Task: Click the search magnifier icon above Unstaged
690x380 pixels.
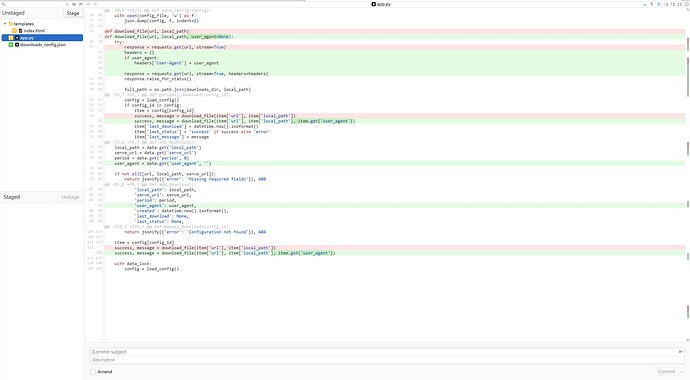Action: pos(4,4)
